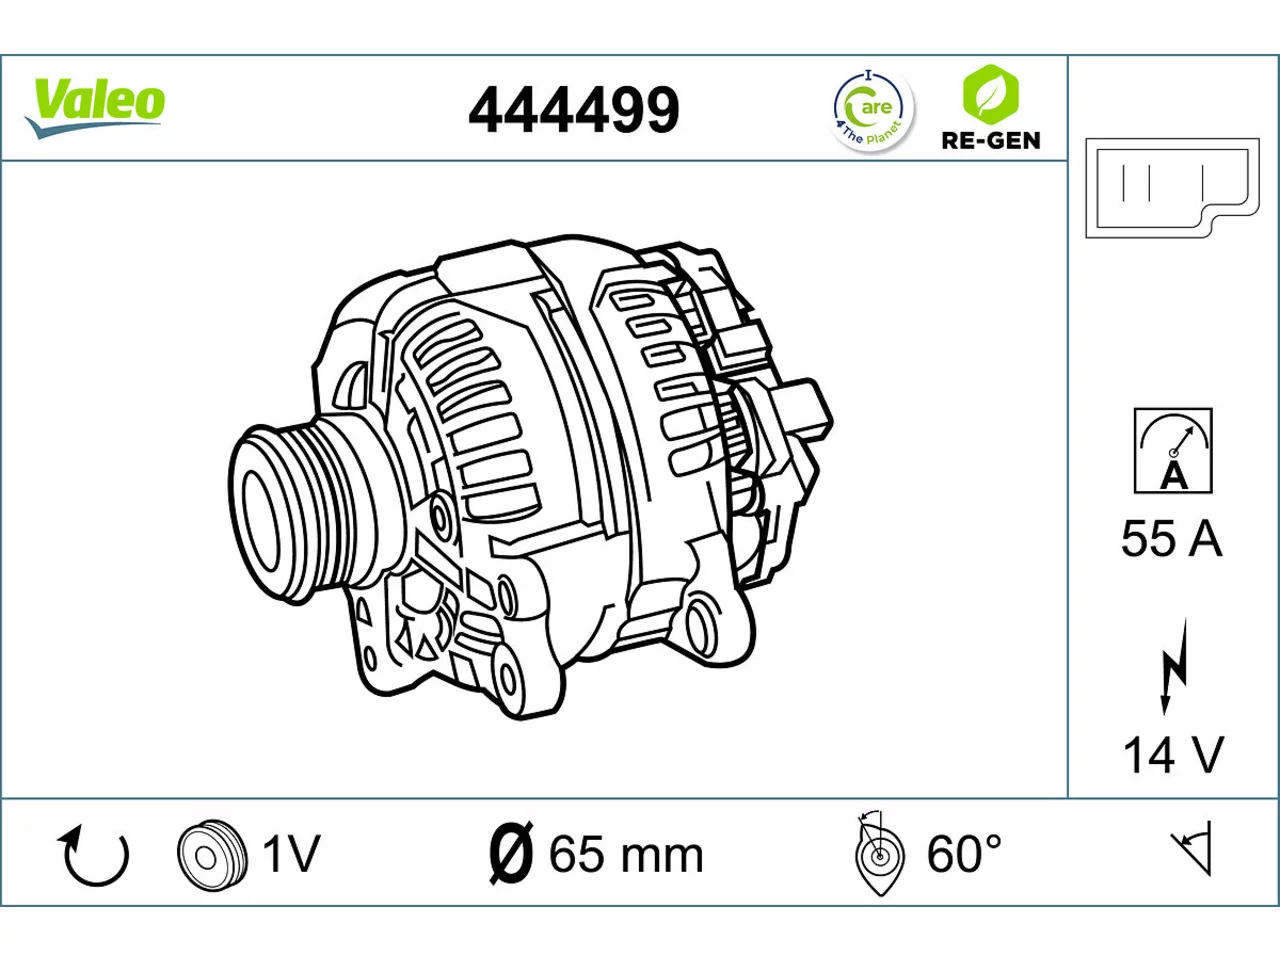1280x960 pixels.
Task: Click the clockwise rotation arrow icon
Action: 94,855
